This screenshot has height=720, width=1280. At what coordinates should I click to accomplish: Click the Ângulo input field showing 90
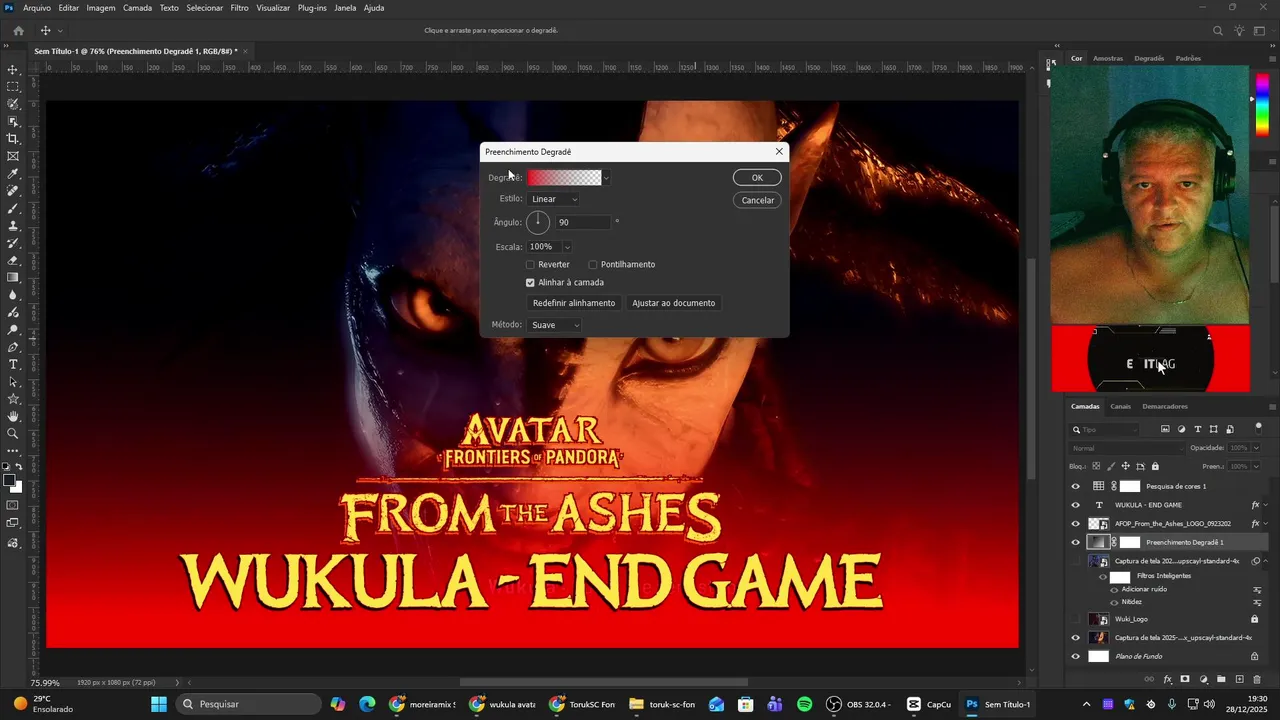[583, 222]
